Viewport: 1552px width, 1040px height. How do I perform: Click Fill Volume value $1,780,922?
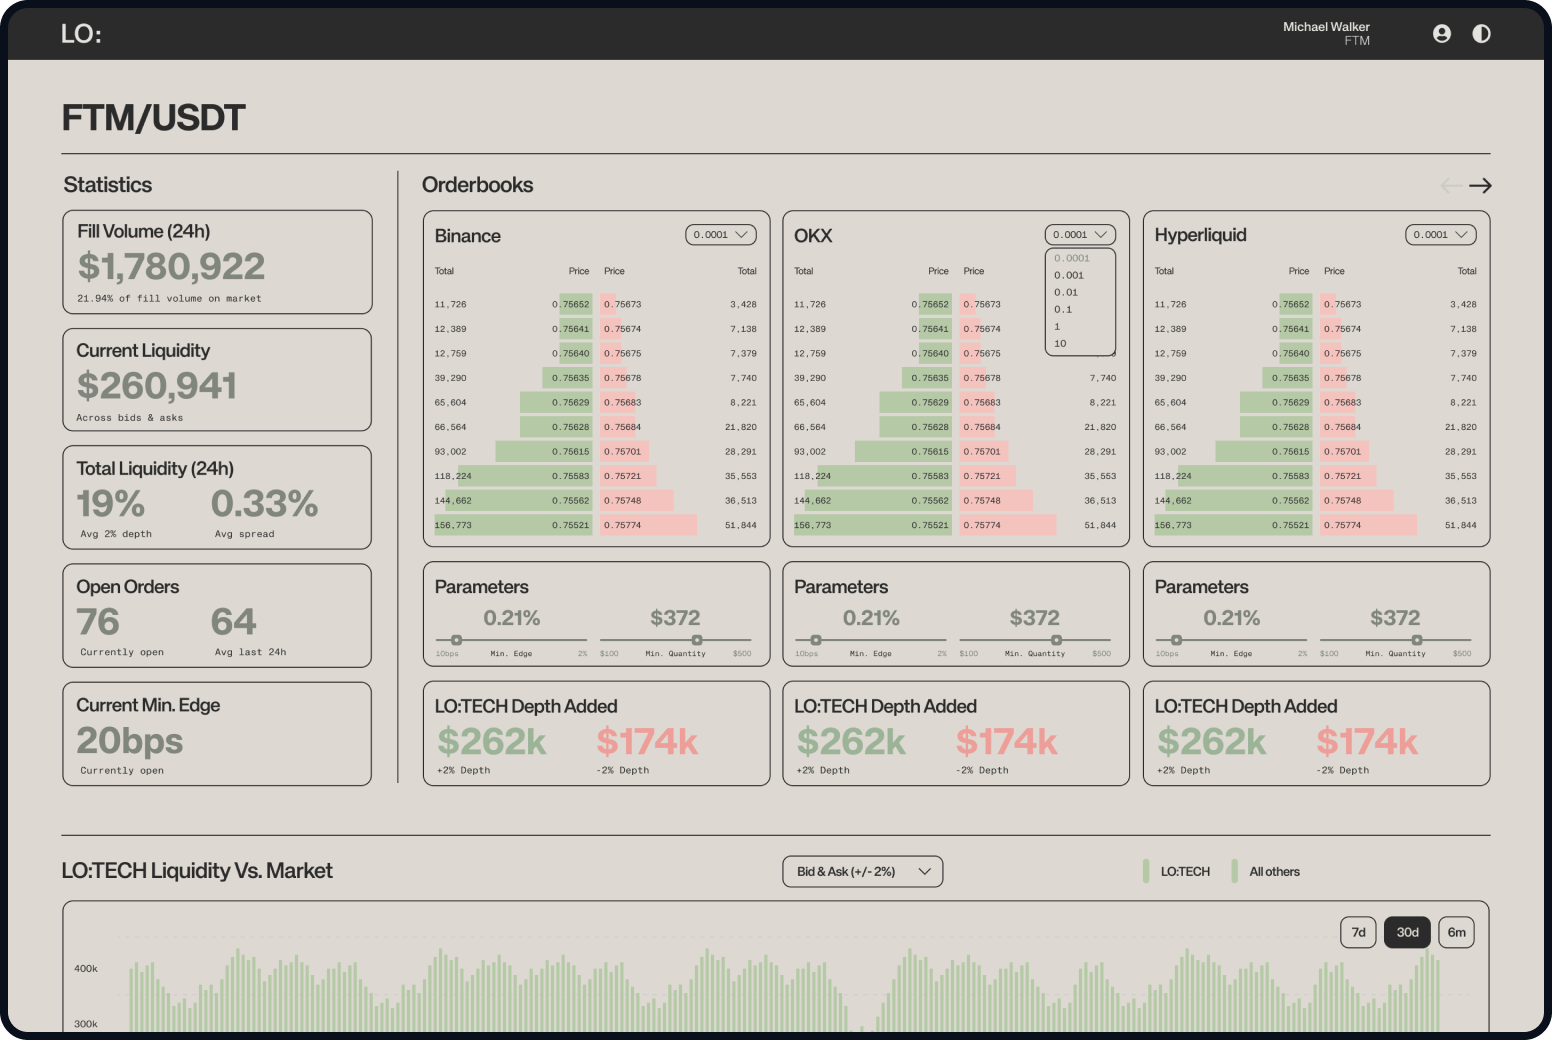click(171, 266)
